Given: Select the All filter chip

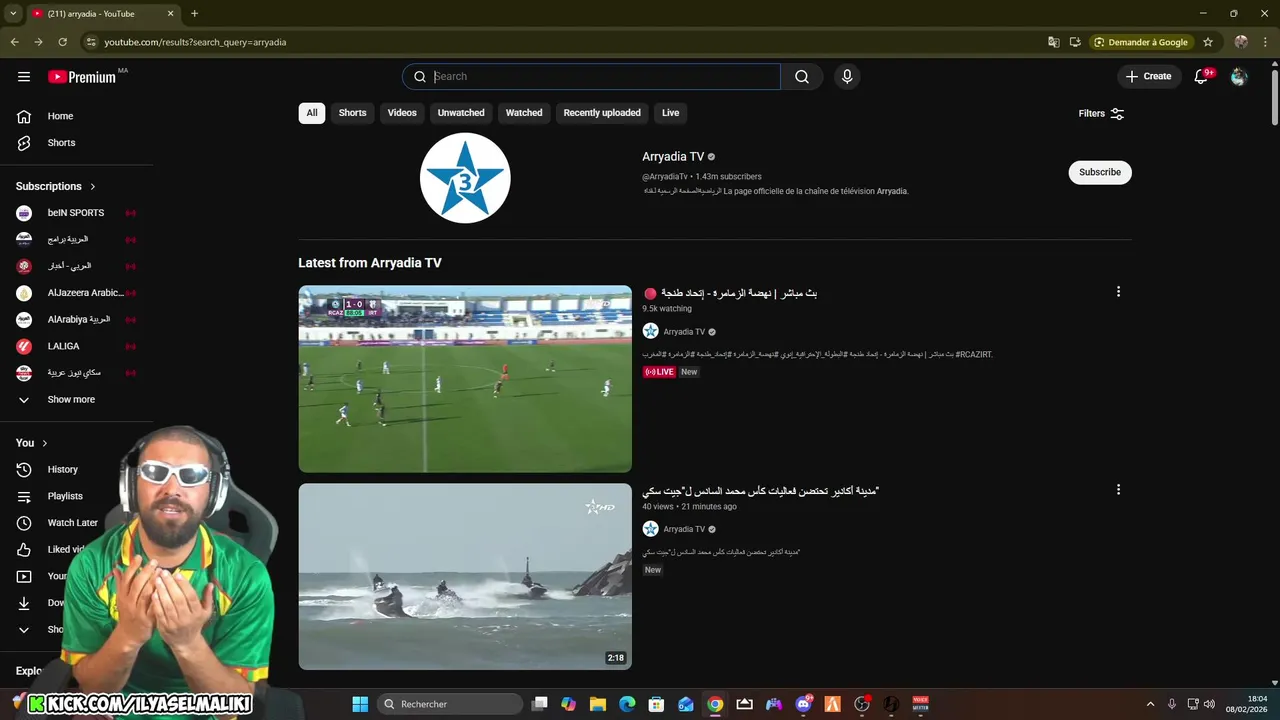Looking at the screenshot, I should click(x=312, y=113).
